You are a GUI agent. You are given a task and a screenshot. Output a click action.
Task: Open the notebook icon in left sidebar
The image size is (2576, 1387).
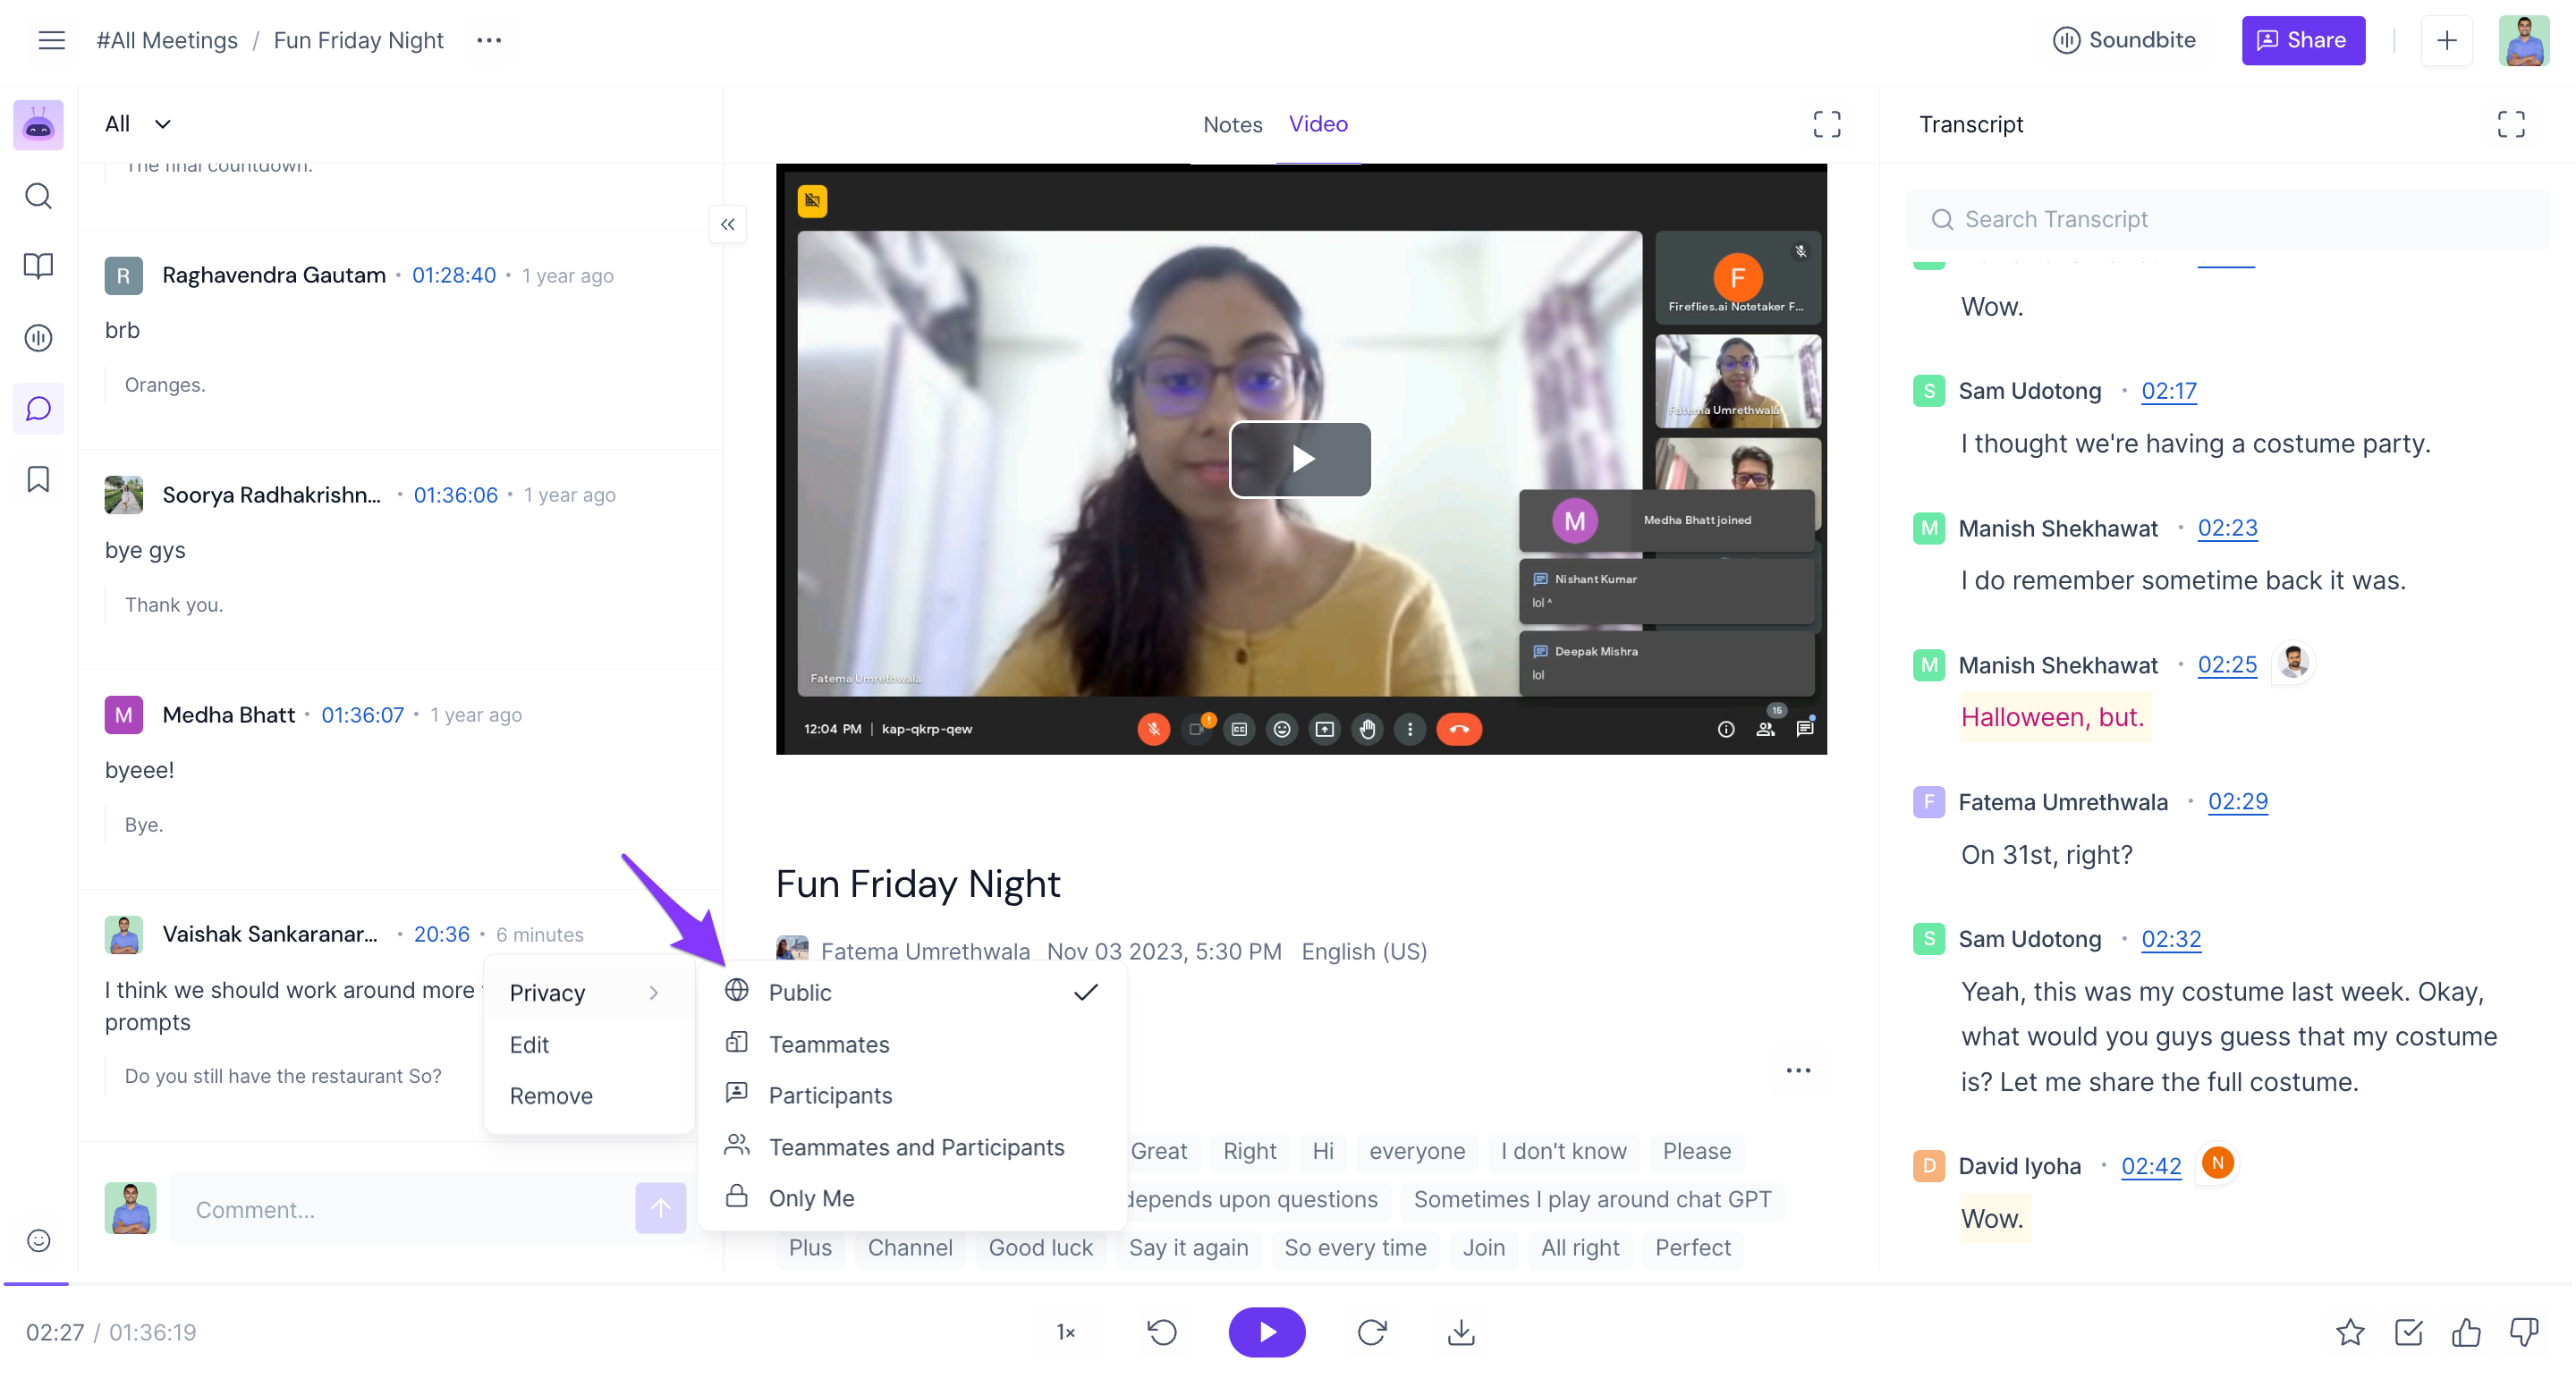(x=38, y=266)
